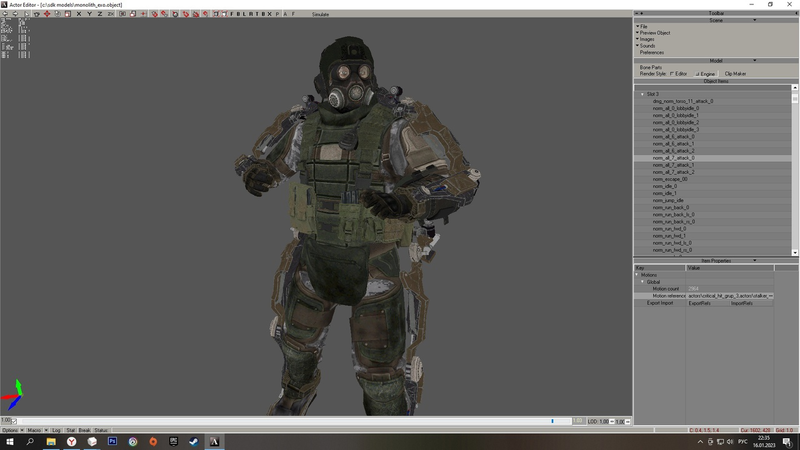Viewport: 800px width, 450px height.
Task: Open the Macro menu in status bar
Action: (34, 431)
